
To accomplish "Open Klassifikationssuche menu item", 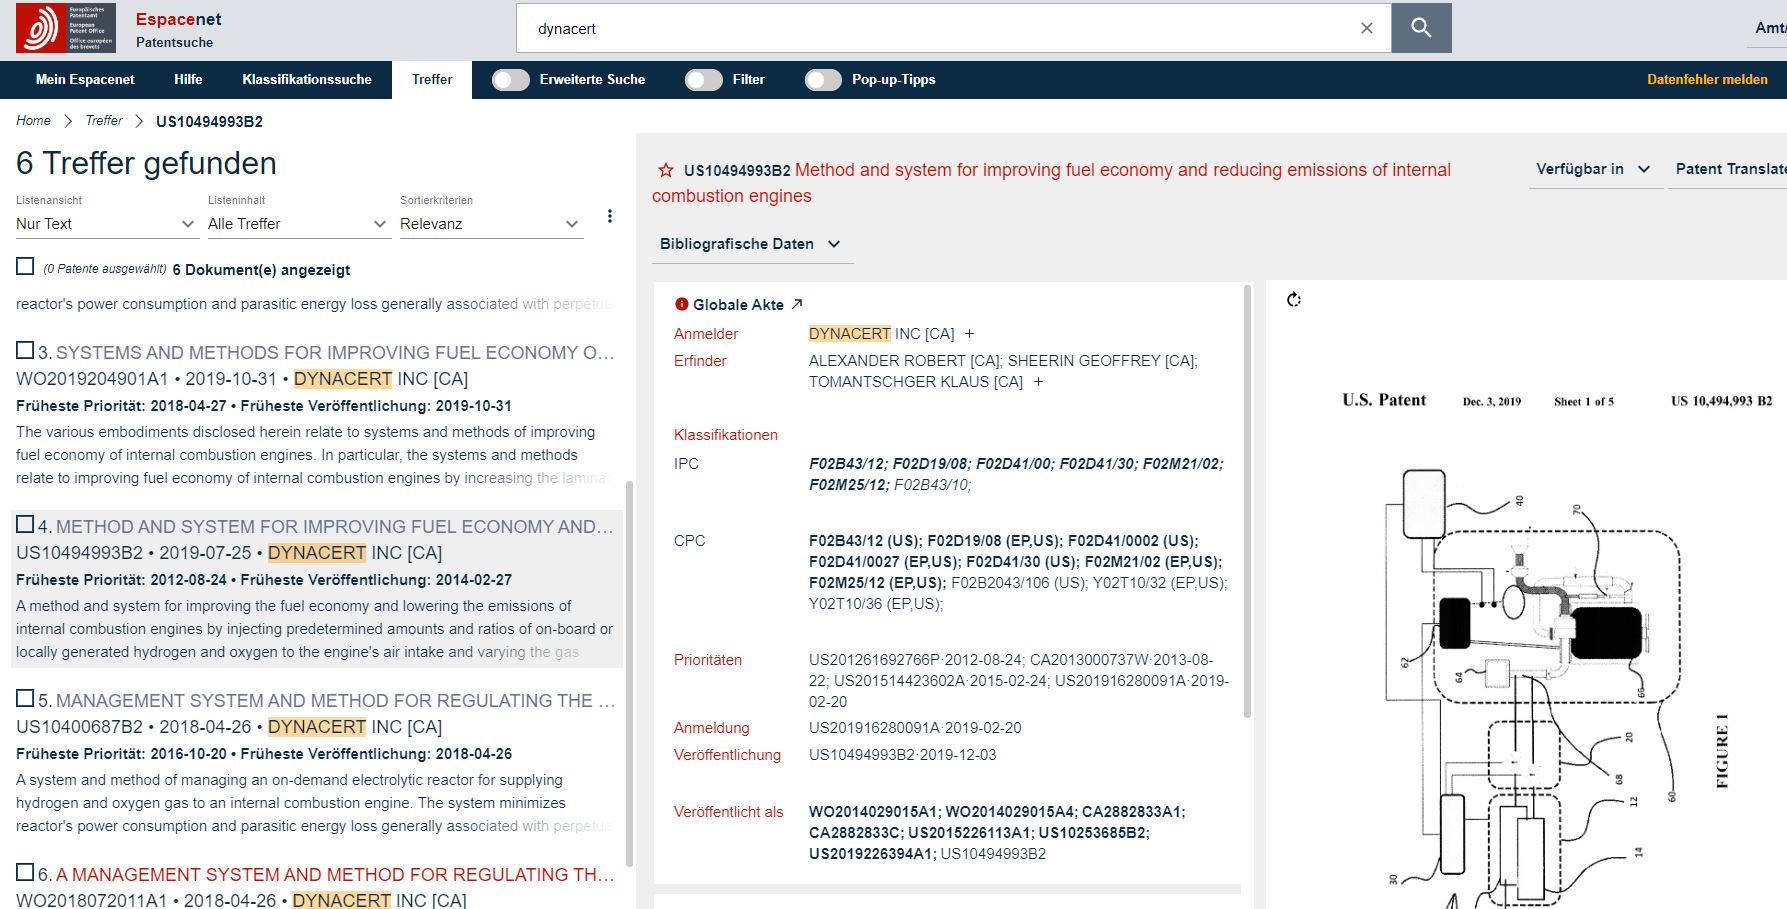I will click(307, 80).
